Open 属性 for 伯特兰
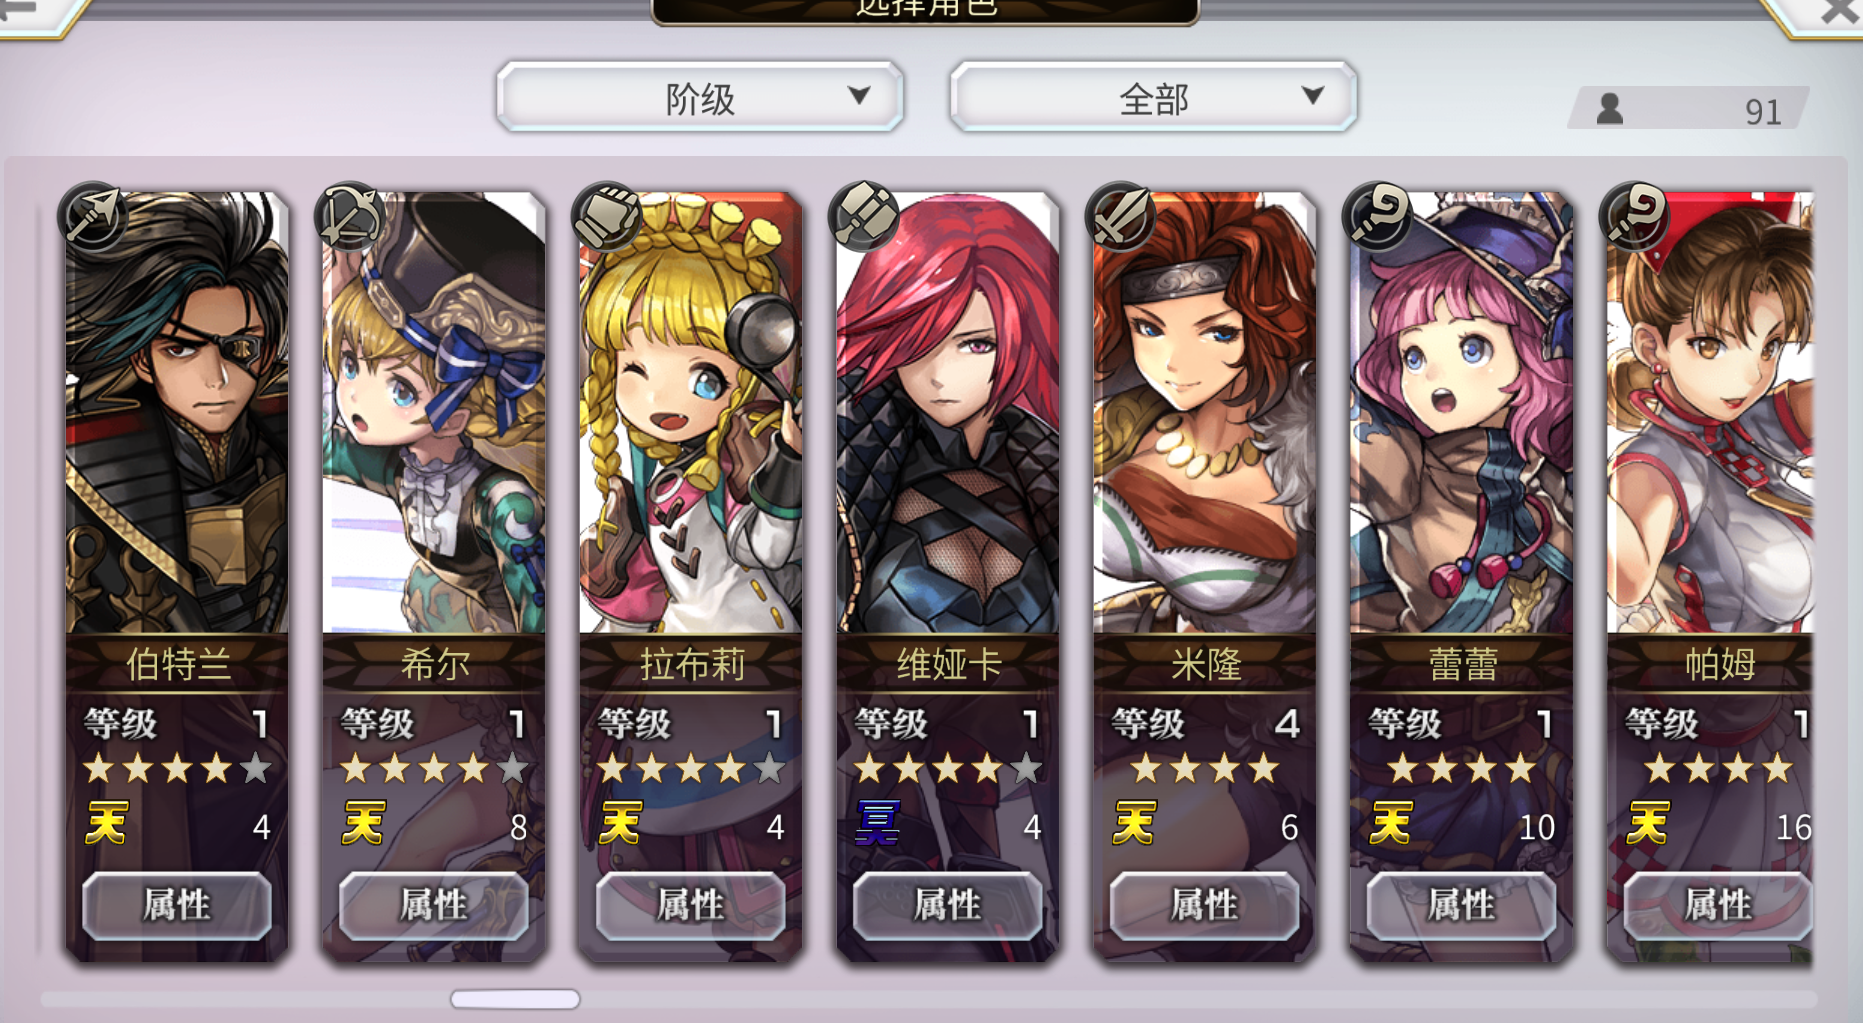 [177, 906]
